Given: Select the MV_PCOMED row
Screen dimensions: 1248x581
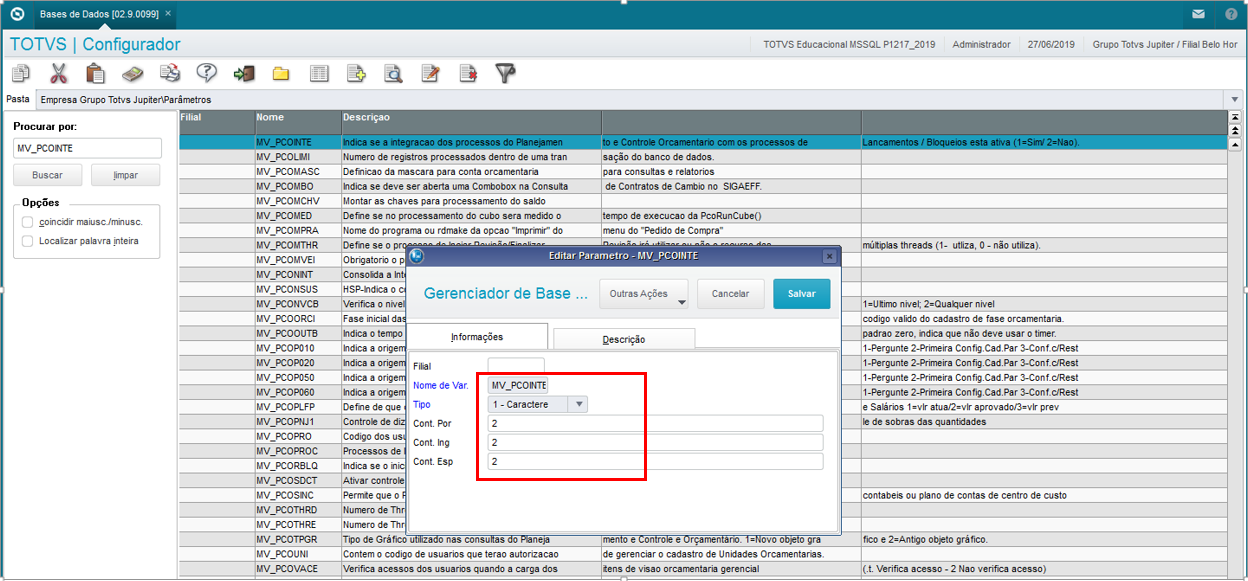Looking at the screenshot, I should point(703,216).
